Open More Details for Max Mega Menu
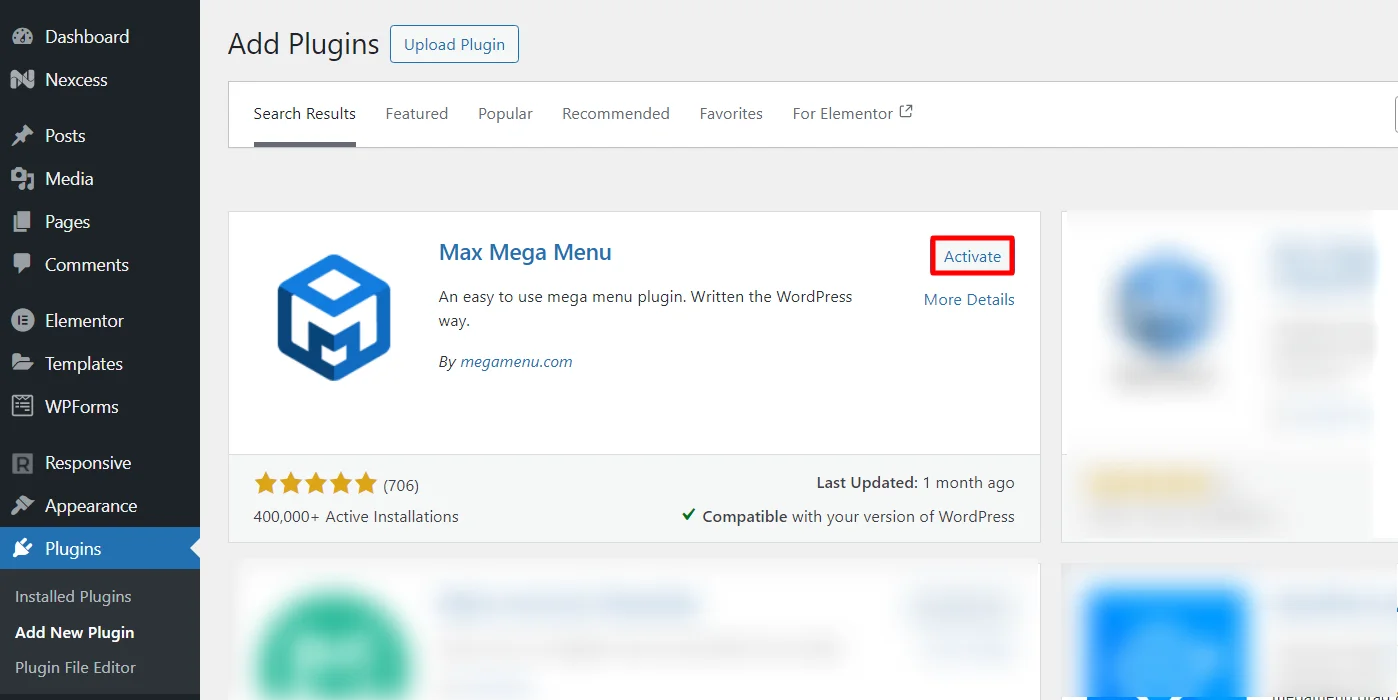1398x700 pixels. click(x=969, y=300)
